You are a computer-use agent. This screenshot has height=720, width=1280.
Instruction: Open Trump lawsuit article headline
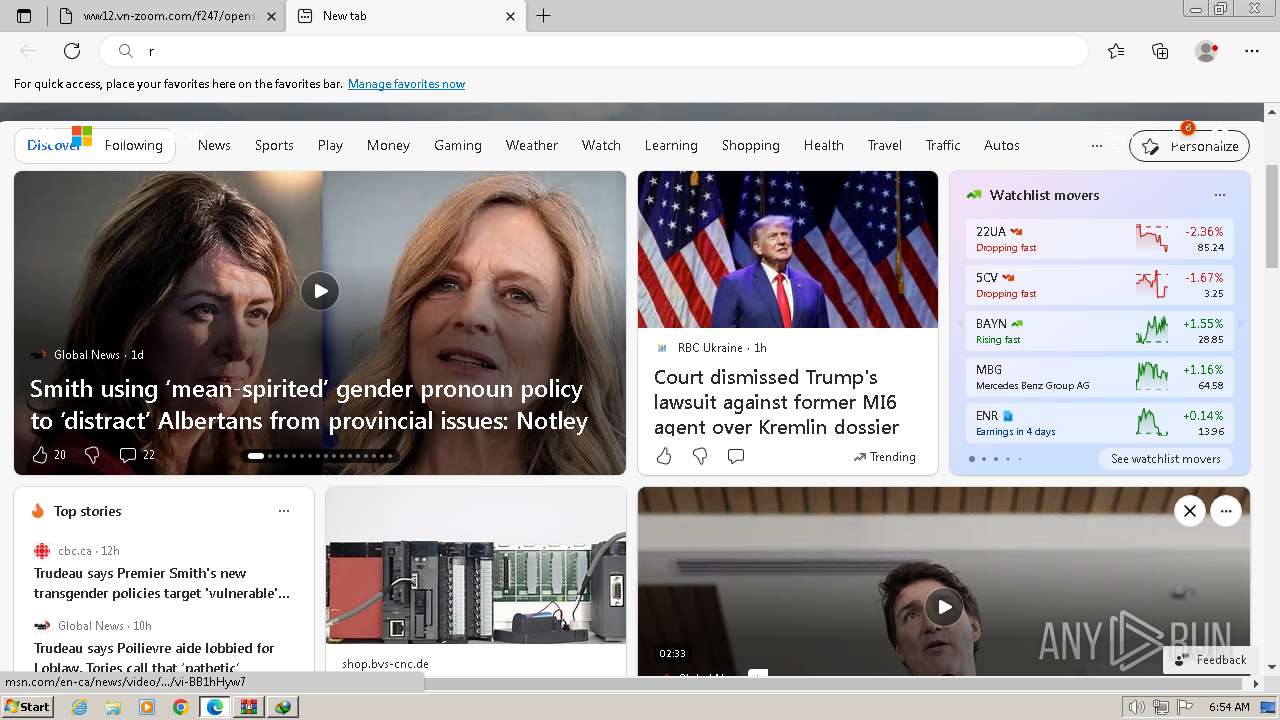(x=776, y=402)
